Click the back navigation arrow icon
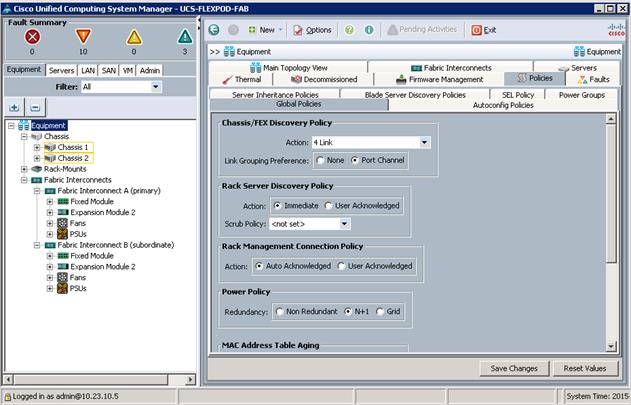631x405 pixels. point(214,30)
